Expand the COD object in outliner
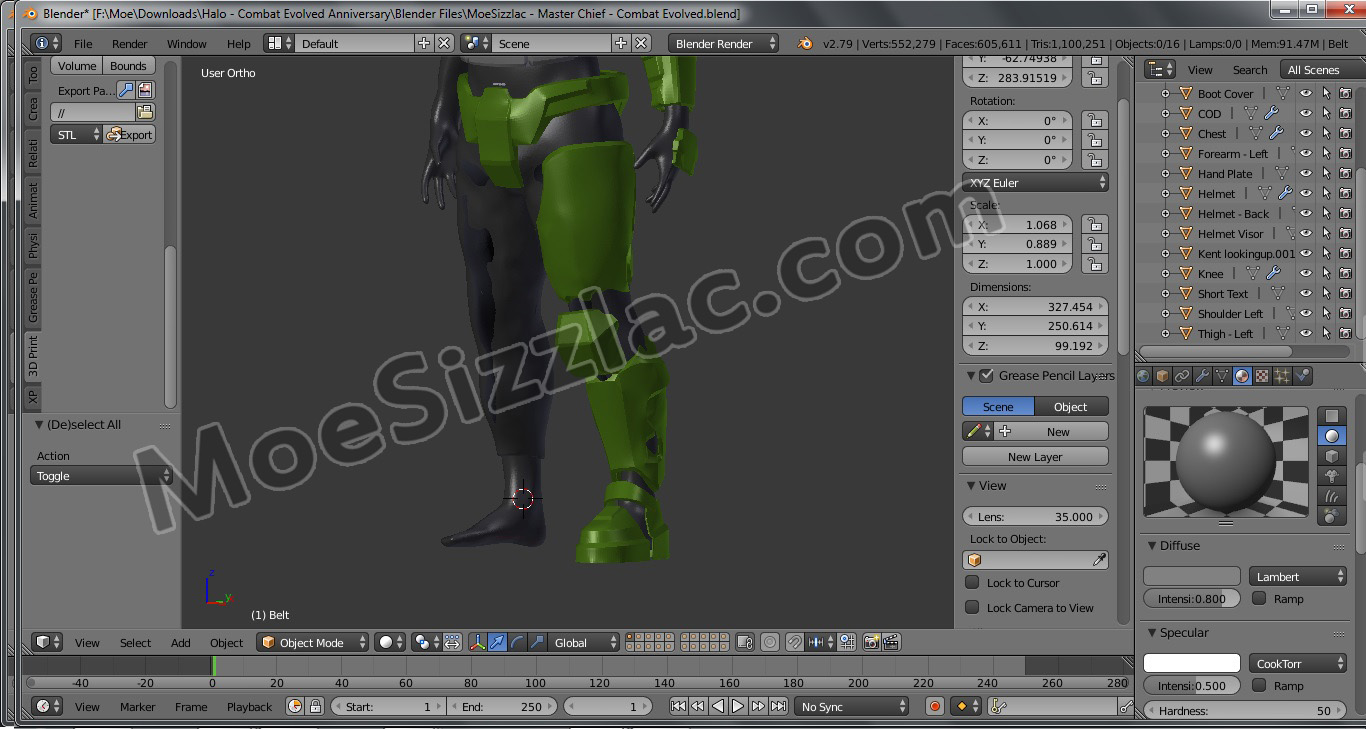 pos(1165,113)
